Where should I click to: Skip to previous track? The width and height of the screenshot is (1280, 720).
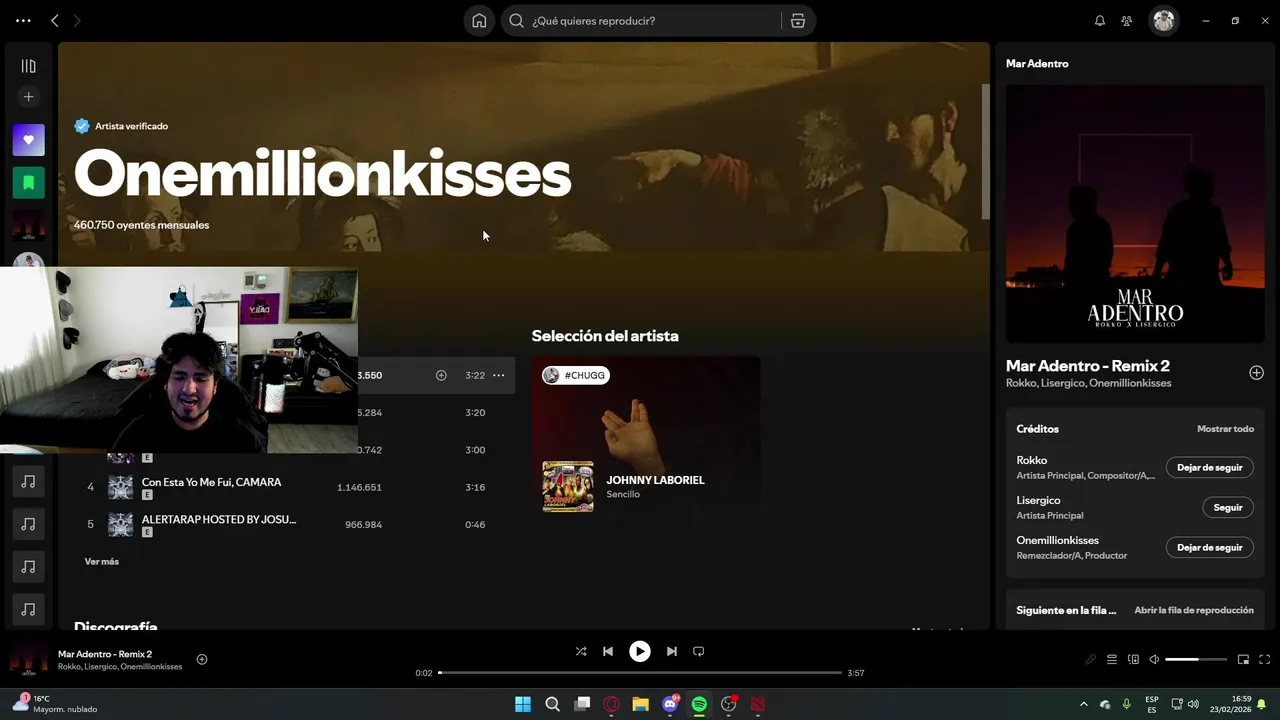point(608,651)
